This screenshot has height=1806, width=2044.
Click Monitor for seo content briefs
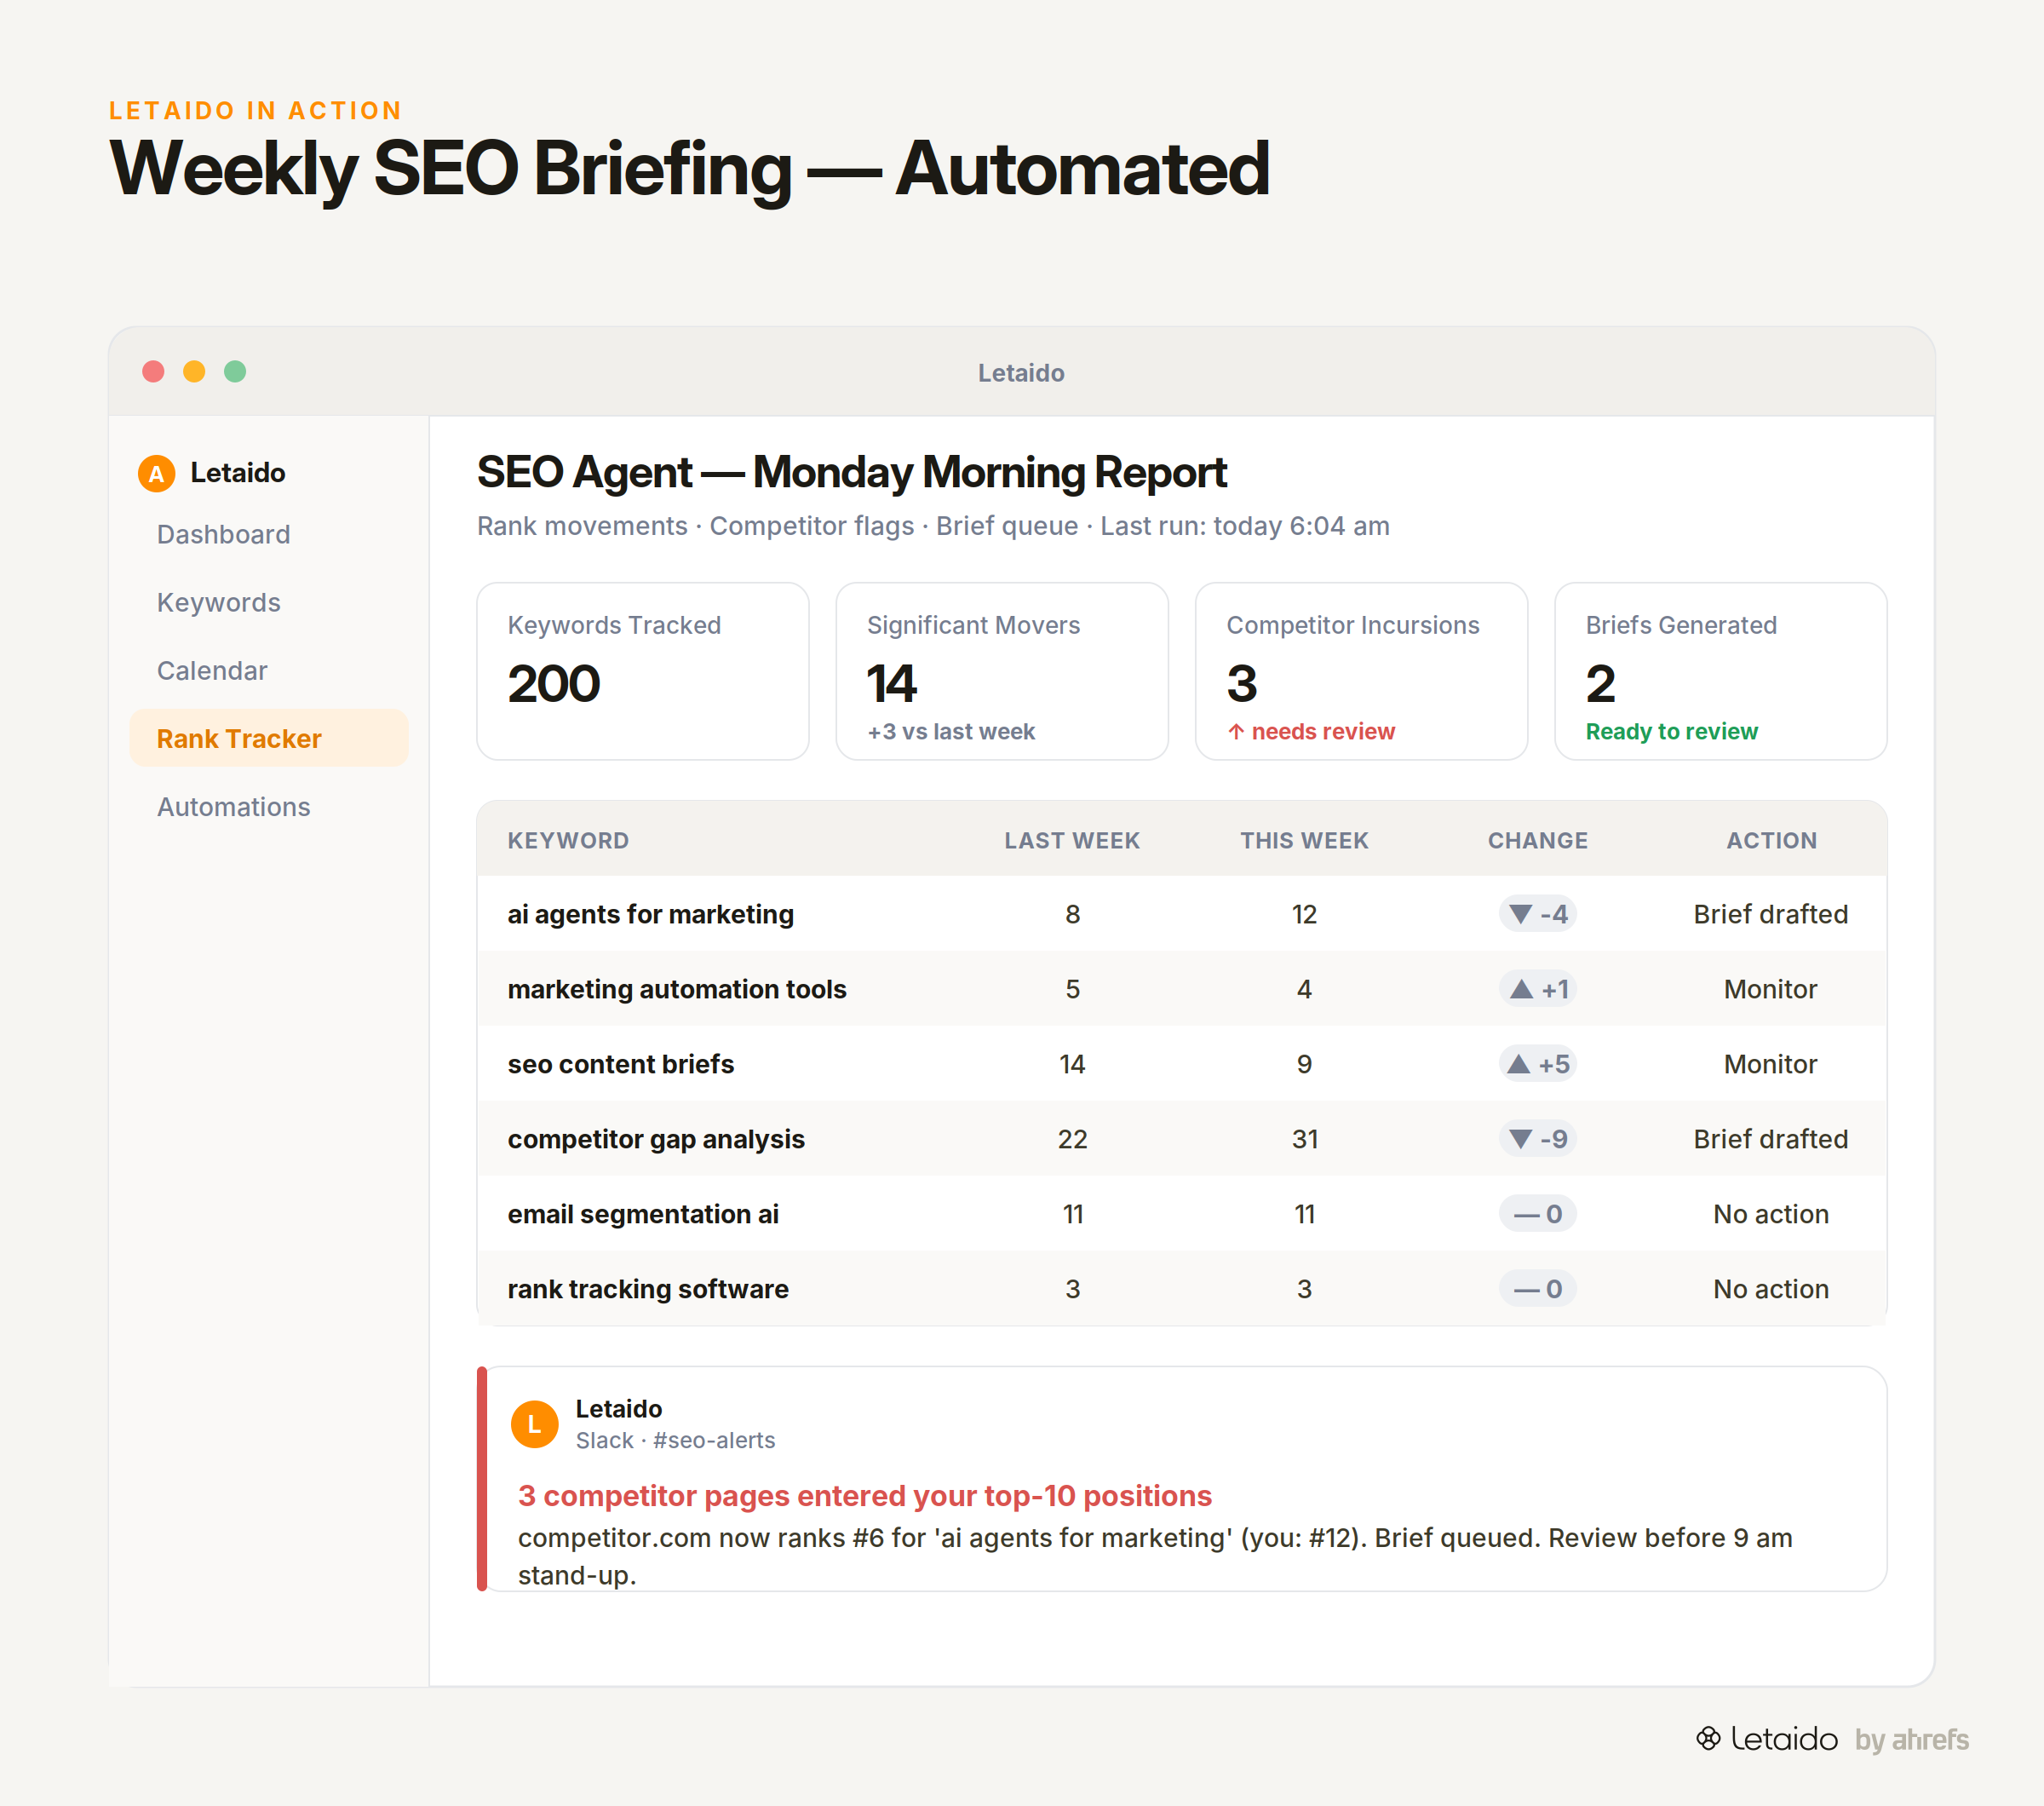tap(1770, 1064)
